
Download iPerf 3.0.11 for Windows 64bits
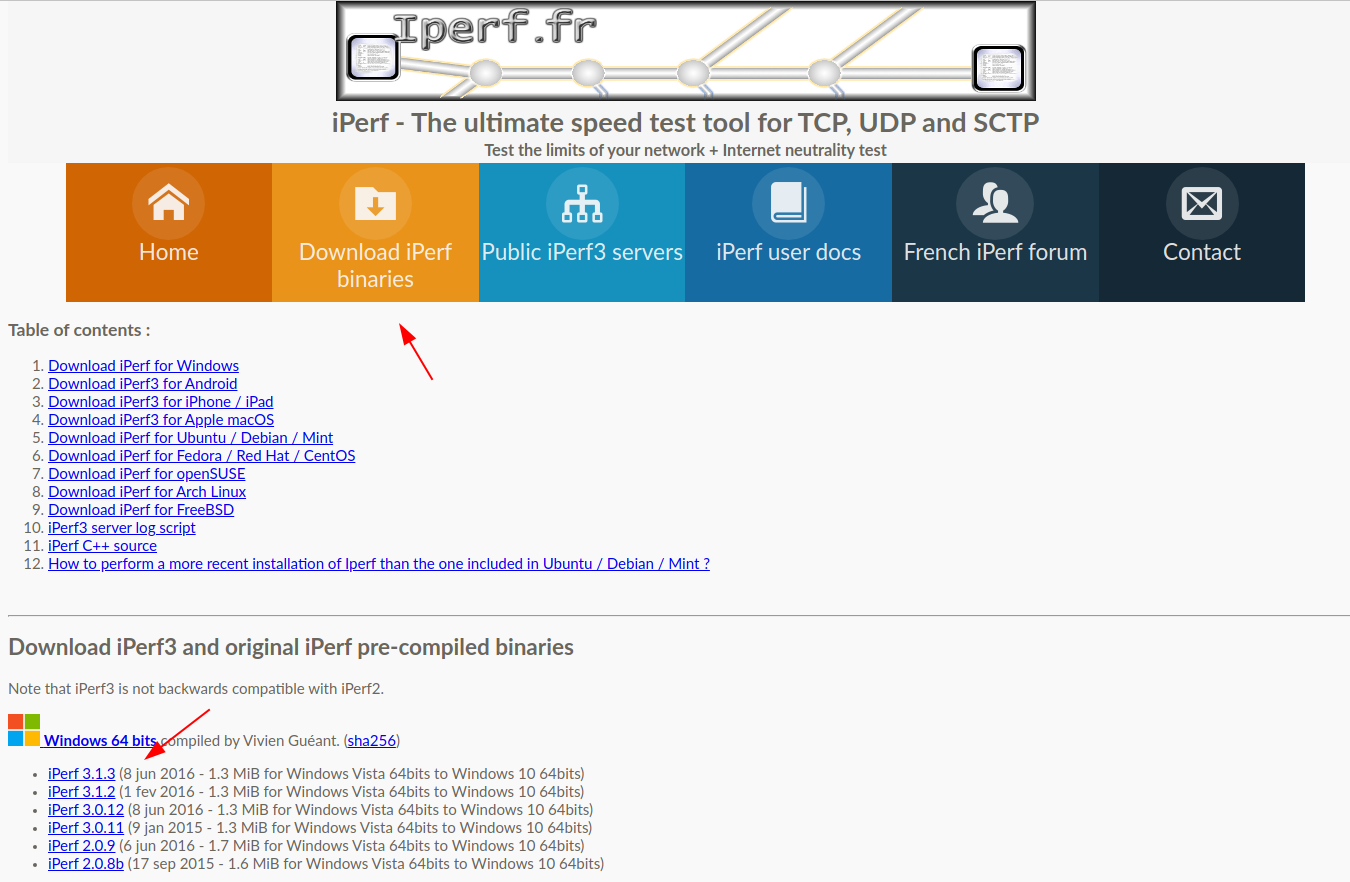86,828
